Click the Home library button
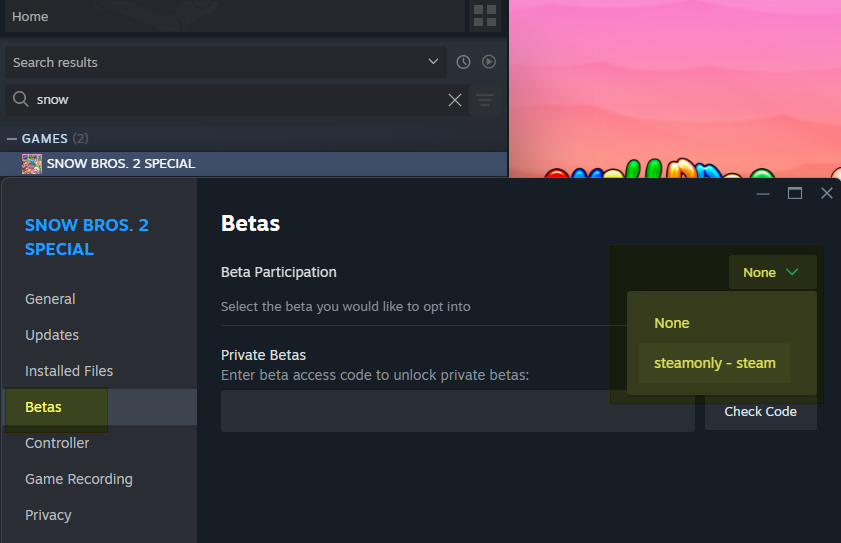 [x=234, y=16]
